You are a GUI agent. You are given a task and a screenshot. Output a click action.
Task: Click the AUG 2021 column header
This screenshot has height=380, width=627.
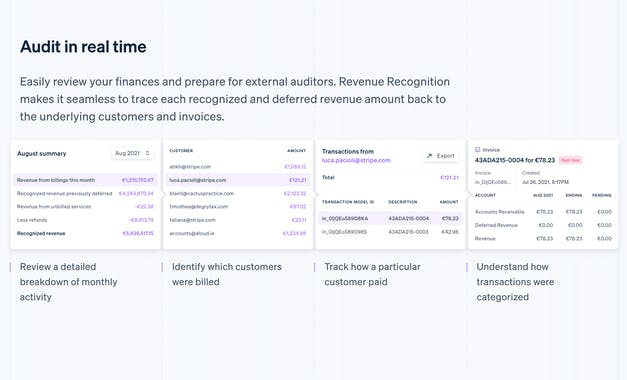coord(543,195)
